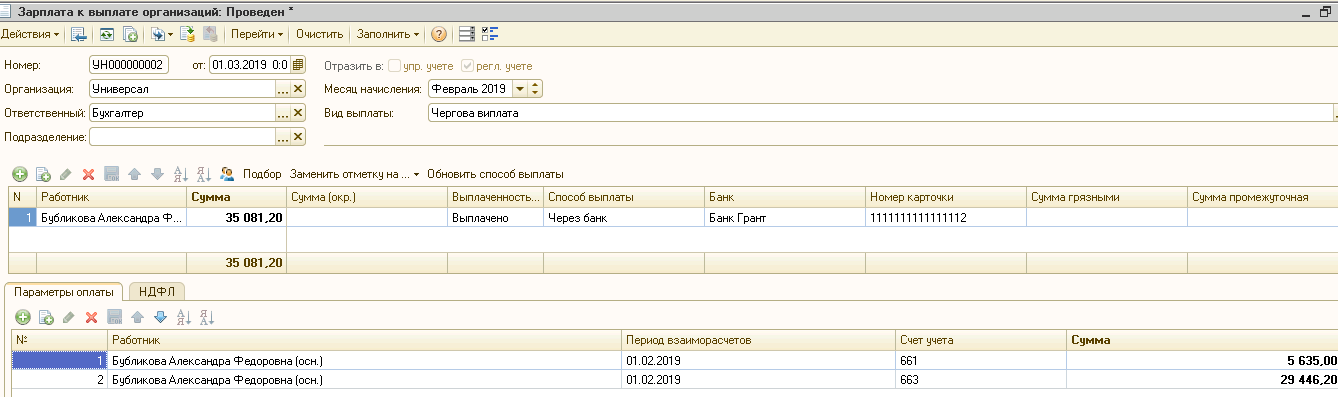Viewport: 1338px width, 397px height.
Task: Move row down in workers table toolbar
Action: (x=157, y=174)
